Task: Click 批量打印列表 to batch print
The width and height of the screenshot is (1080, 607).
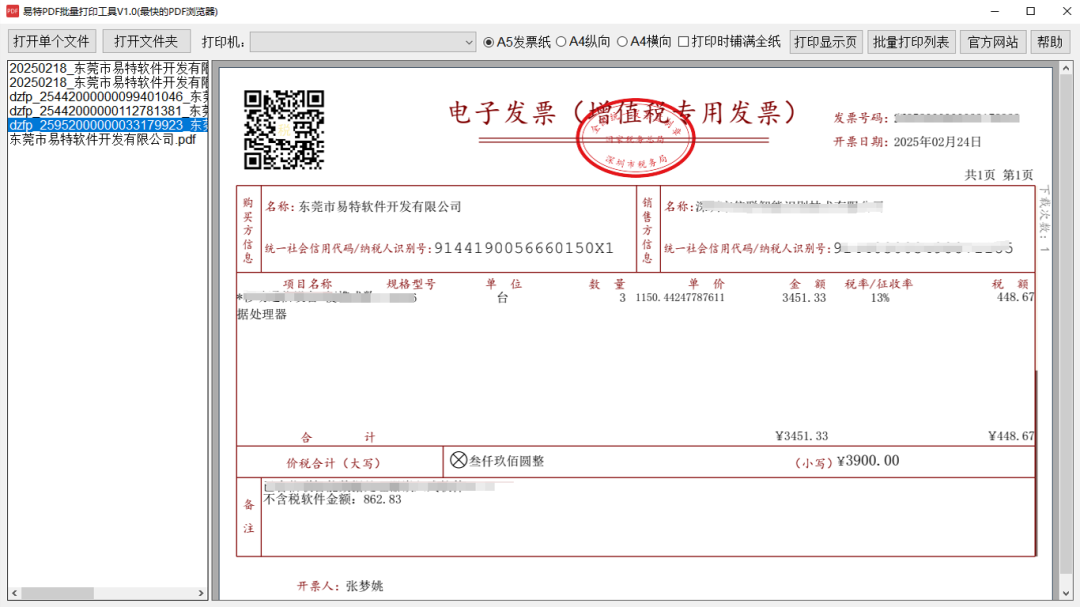Action: 911,42
